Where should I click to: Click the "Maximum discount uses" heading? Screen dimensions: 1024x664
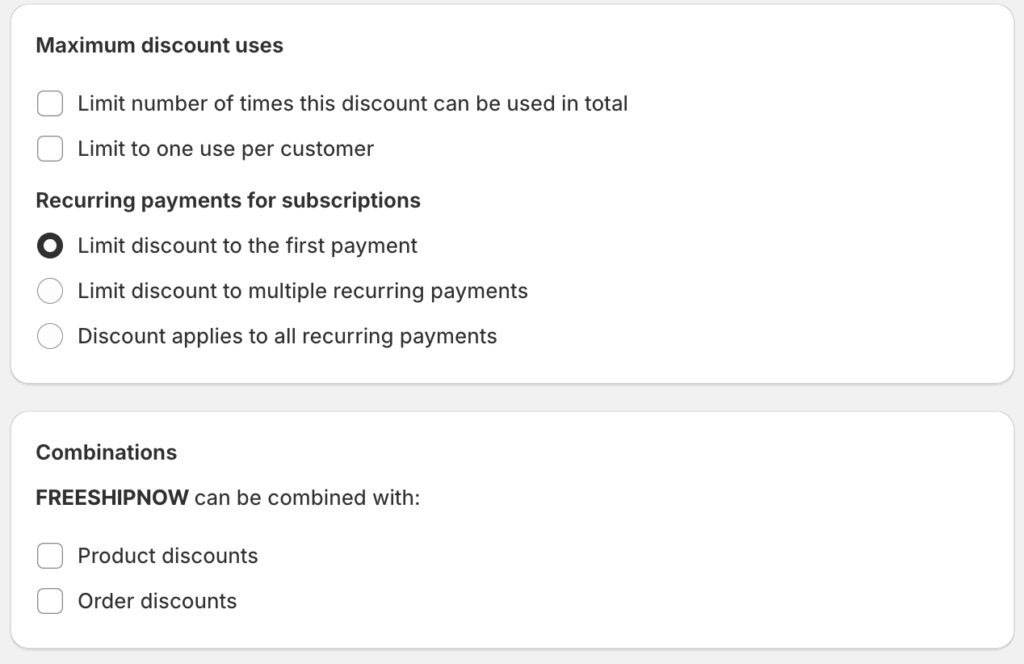(159, 45)
